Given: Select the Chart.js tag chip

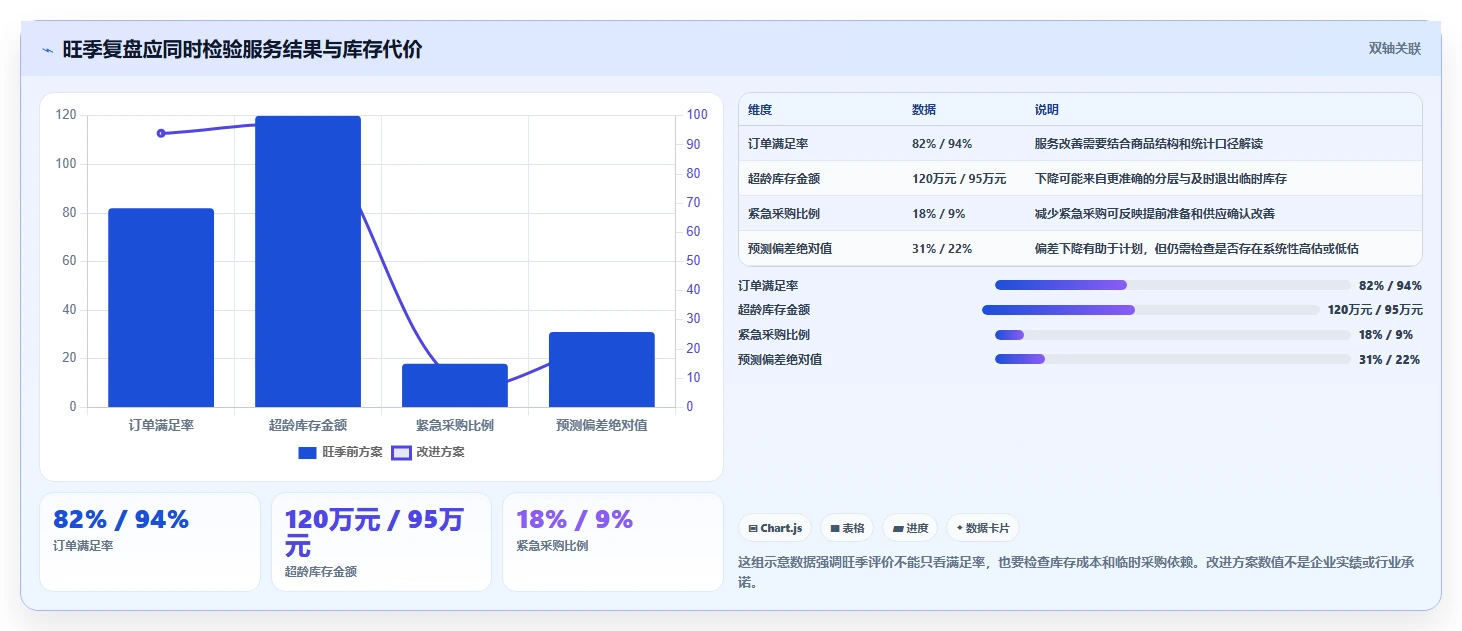Looking at the screenshot, I should pos(775,528).
